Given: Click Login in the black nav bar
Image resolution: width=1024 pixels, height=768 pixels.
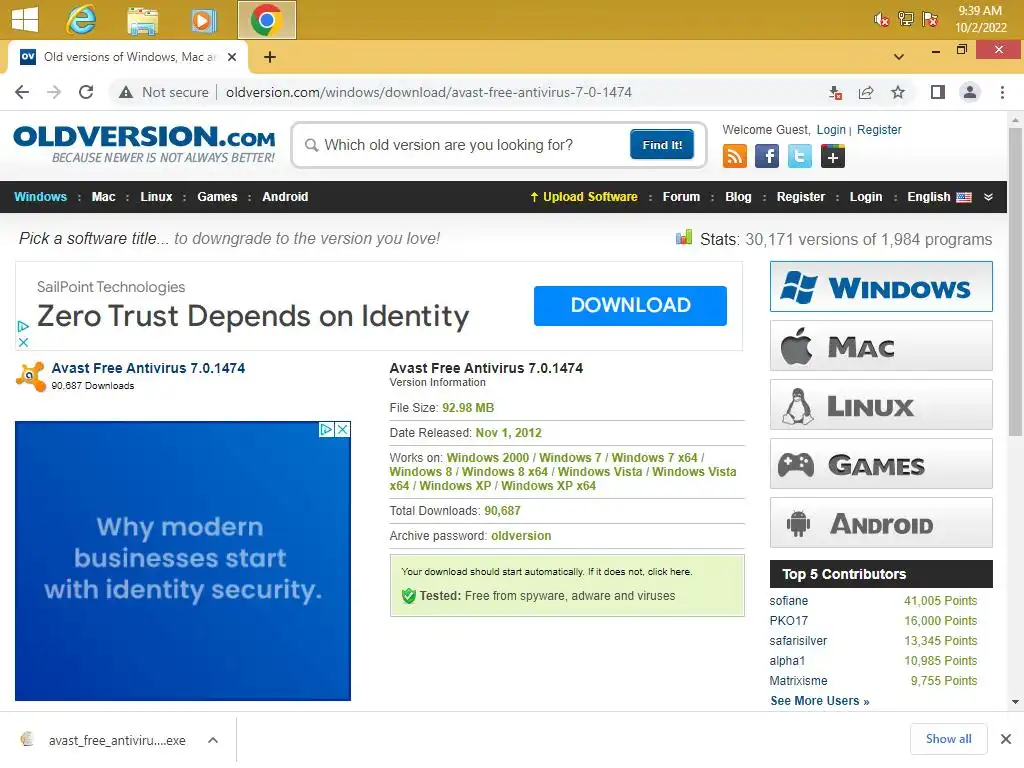Looking at the screenshot, I should pos(866,197).
